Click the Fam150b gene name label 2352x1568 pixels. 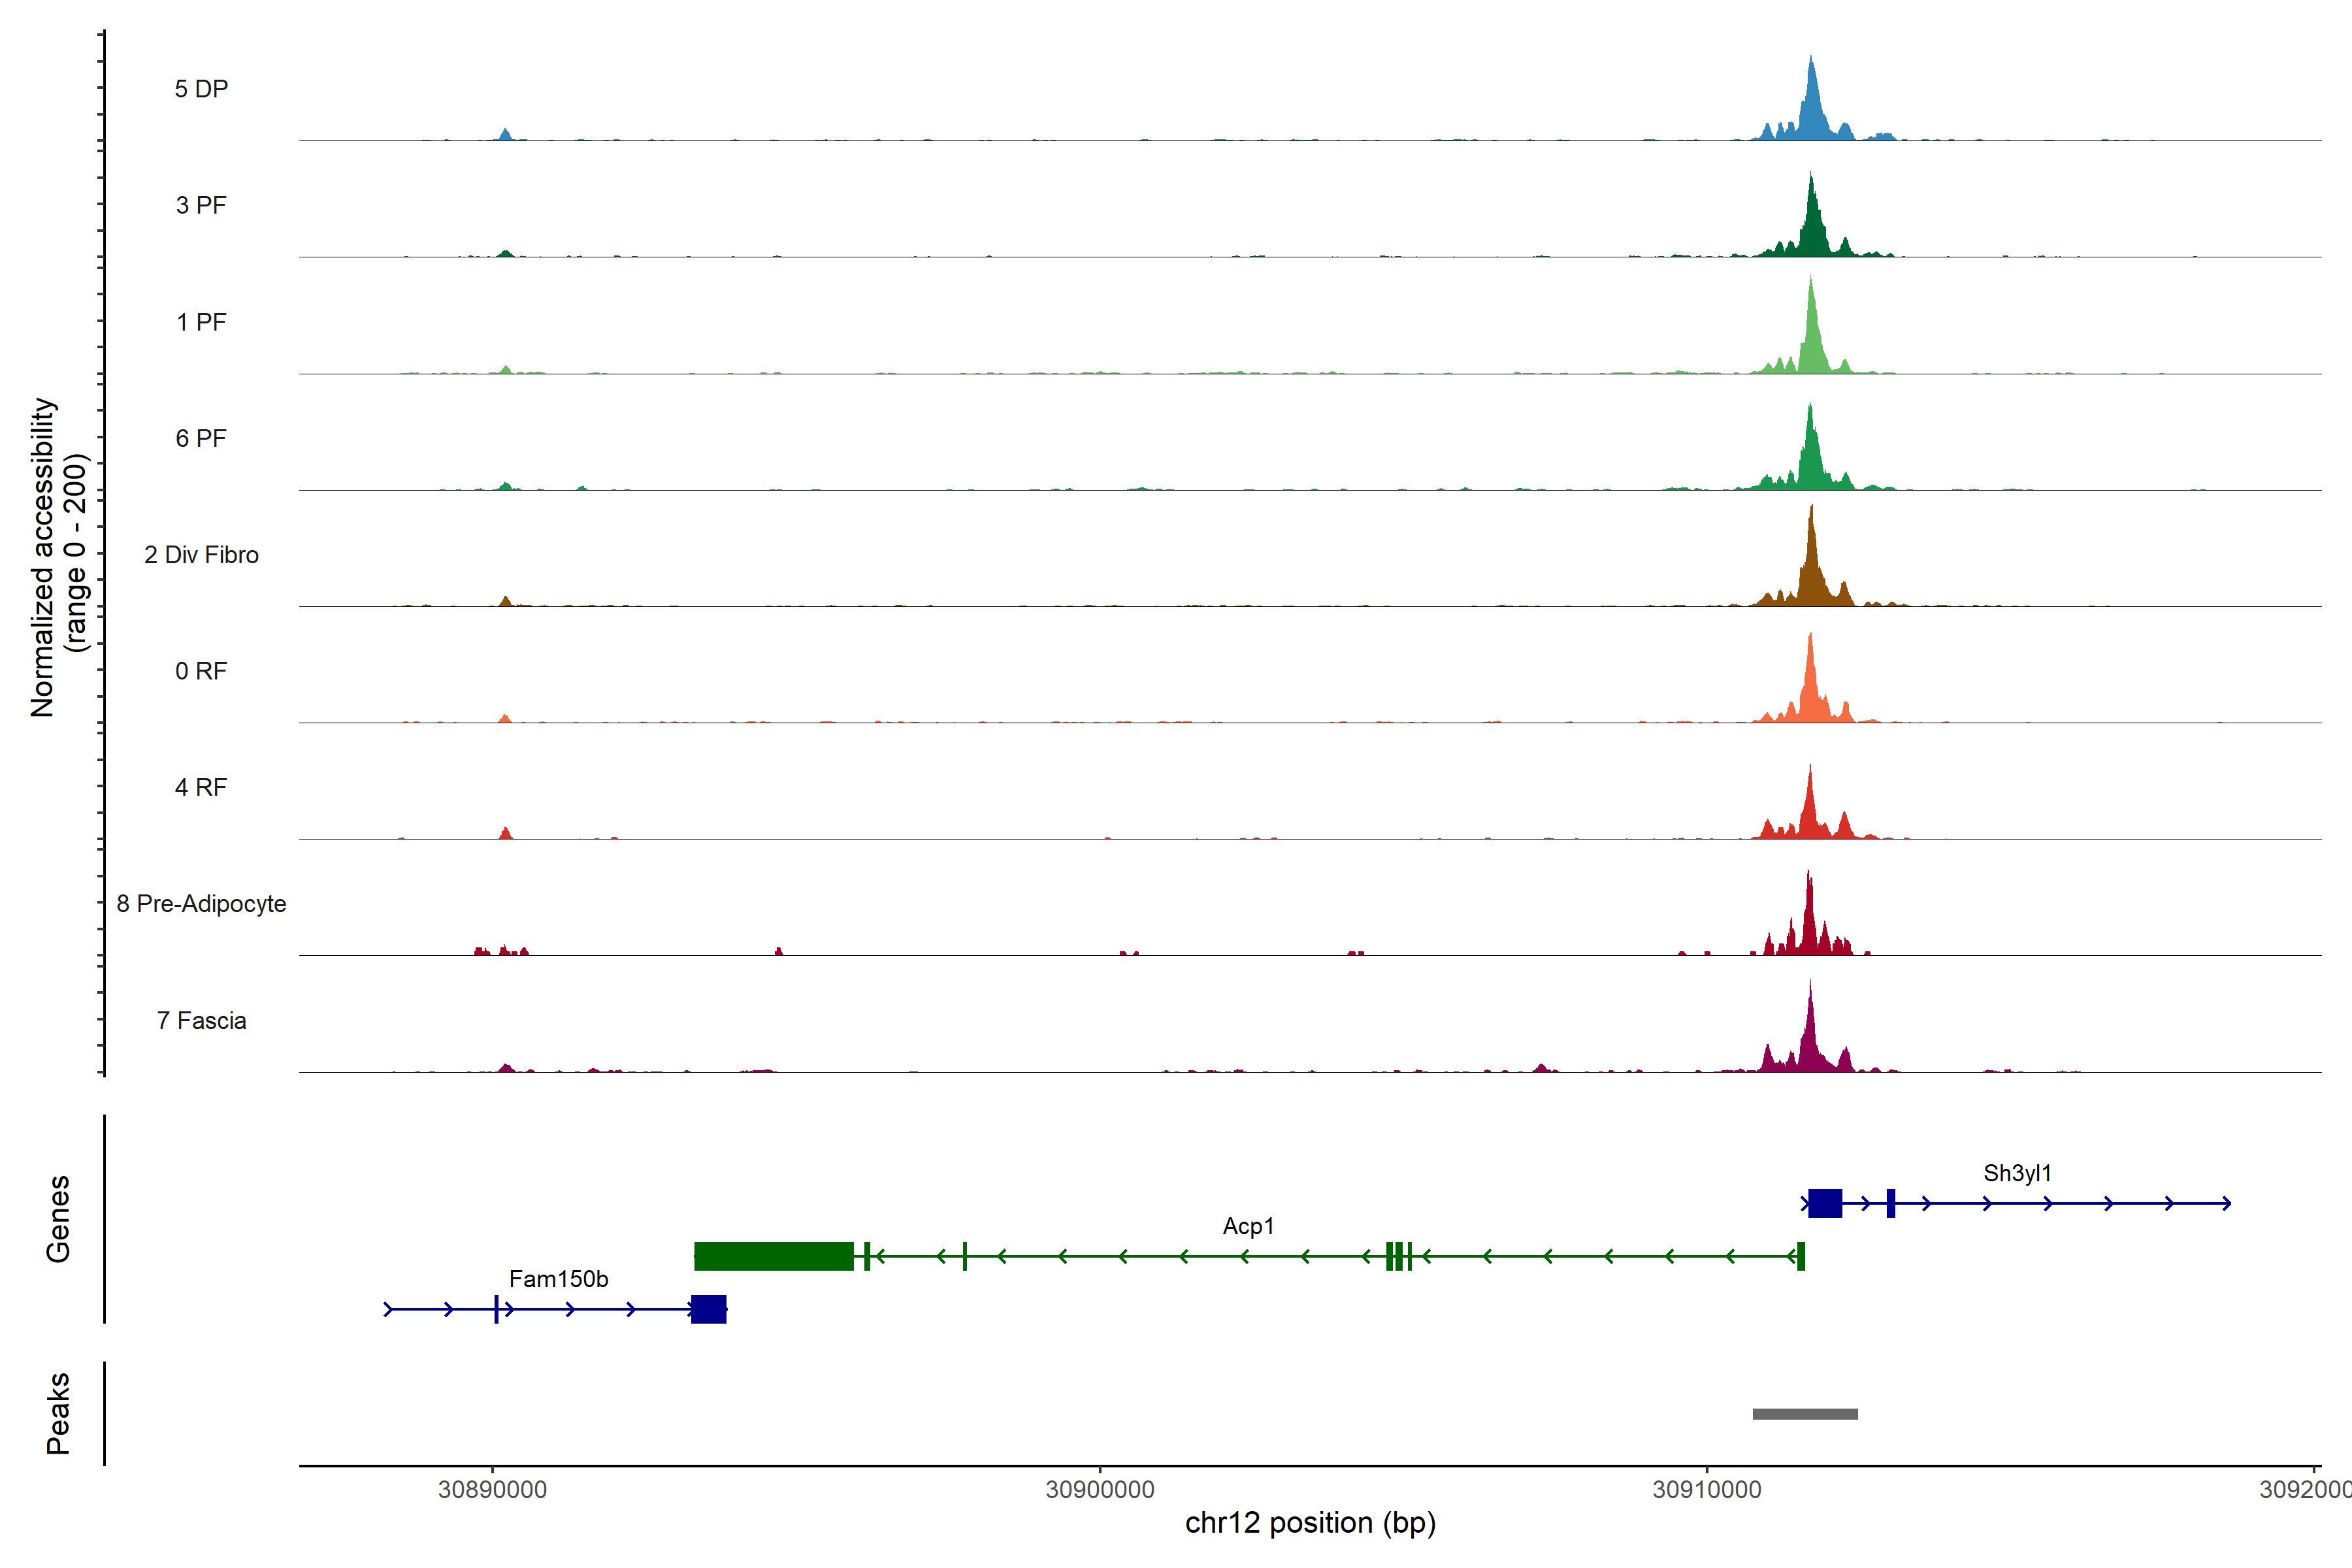click(558, 1278)
